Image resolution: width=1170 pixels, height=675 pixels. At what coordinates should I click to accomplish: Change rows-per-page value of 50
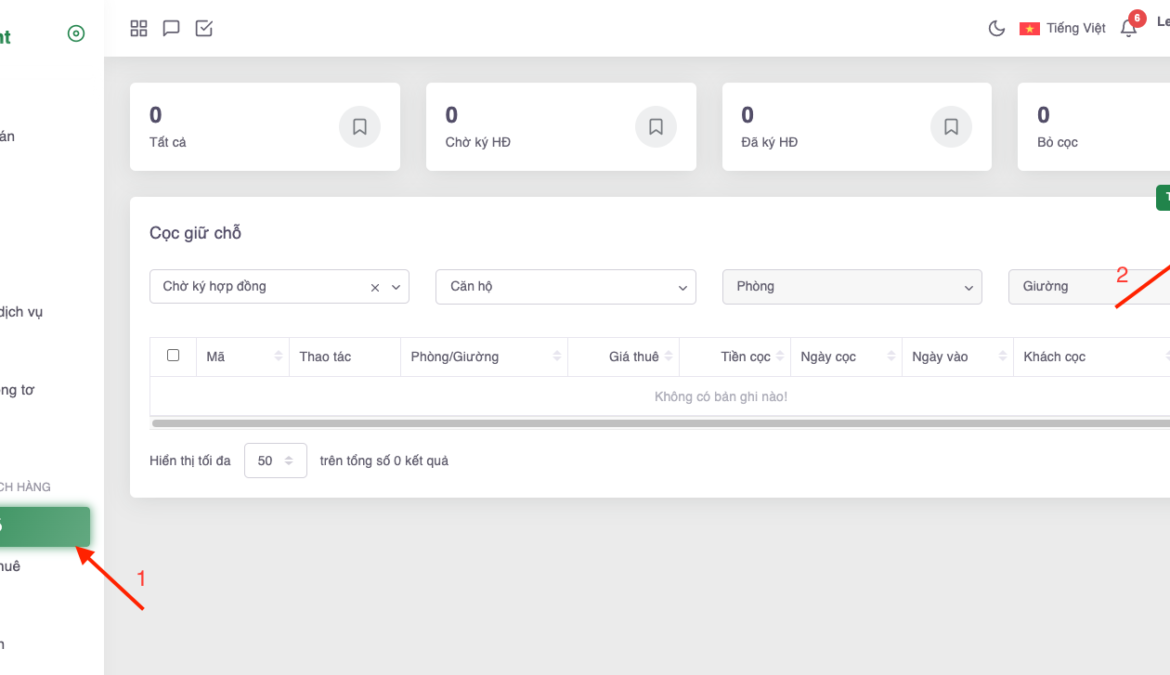coord(275,461)
